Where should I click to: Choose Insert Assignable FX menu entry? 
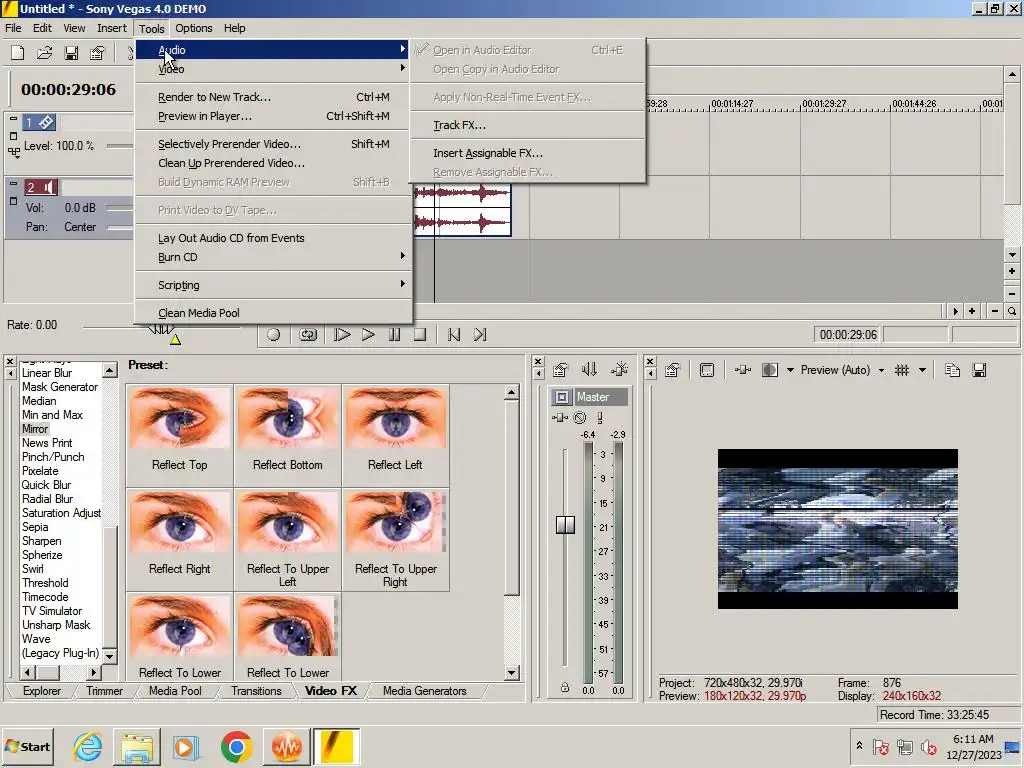pos(528,153)
